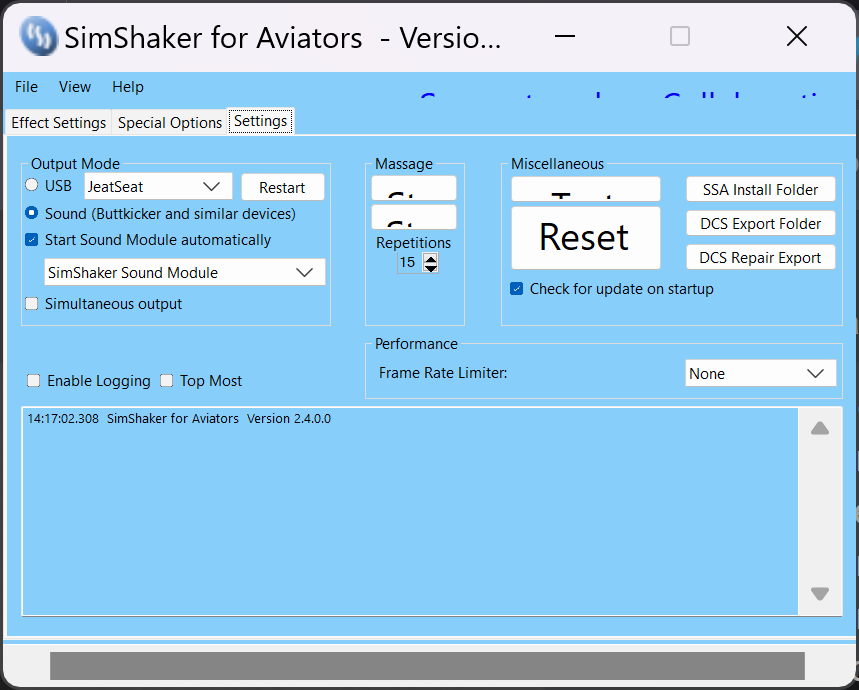The image size is (859, 690).
Task: Switch to the Special Options tab
Action: 170,123
